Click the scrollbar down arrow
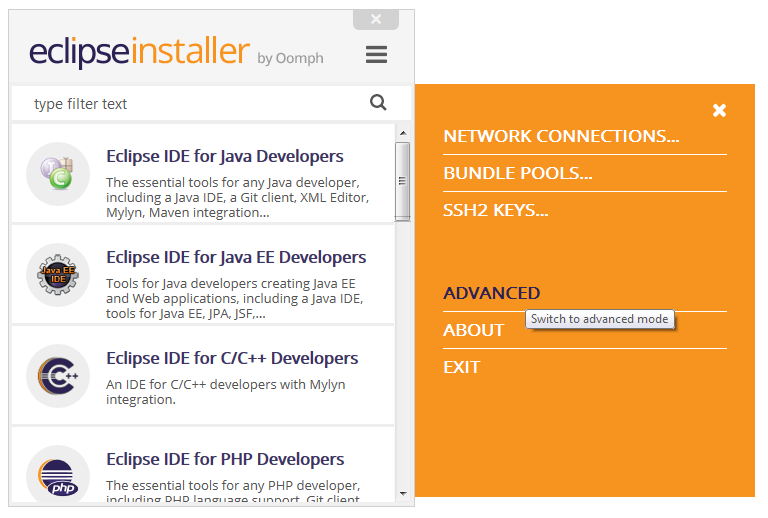This screenshot has height=518, width=768. point(403,494)
